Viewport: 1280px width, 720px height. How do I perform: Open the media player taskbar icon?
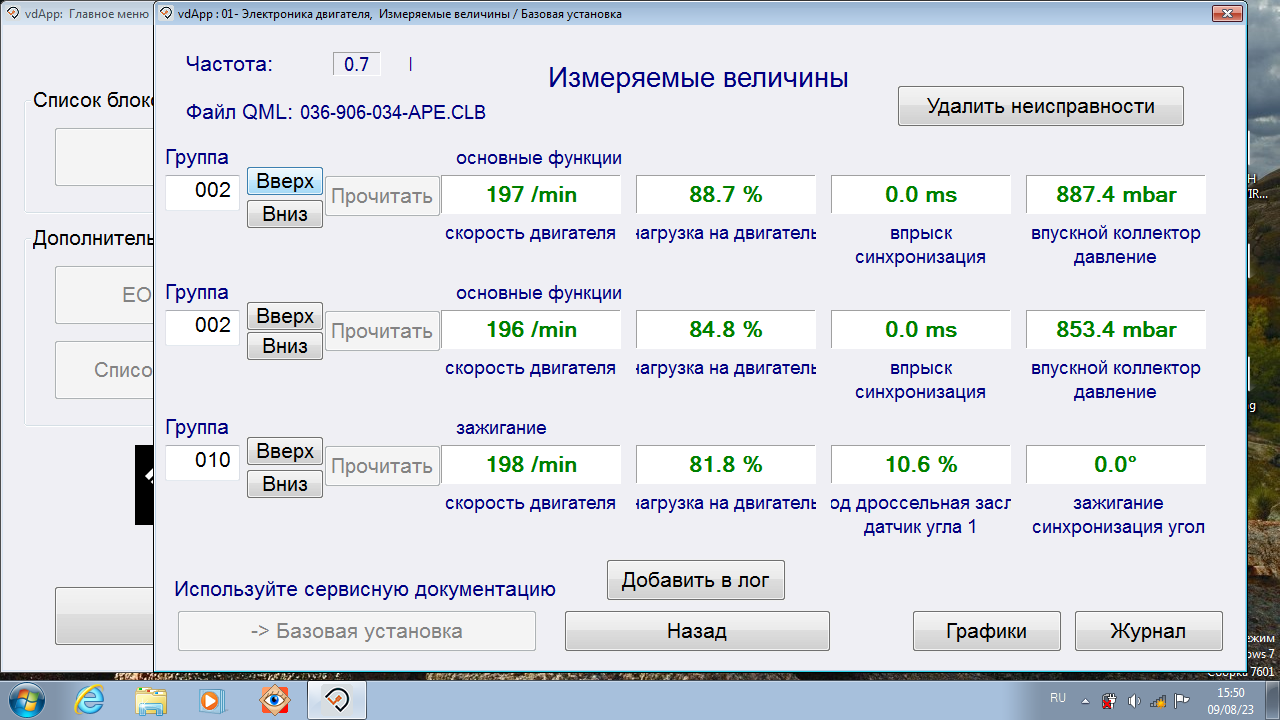(213, 699)
